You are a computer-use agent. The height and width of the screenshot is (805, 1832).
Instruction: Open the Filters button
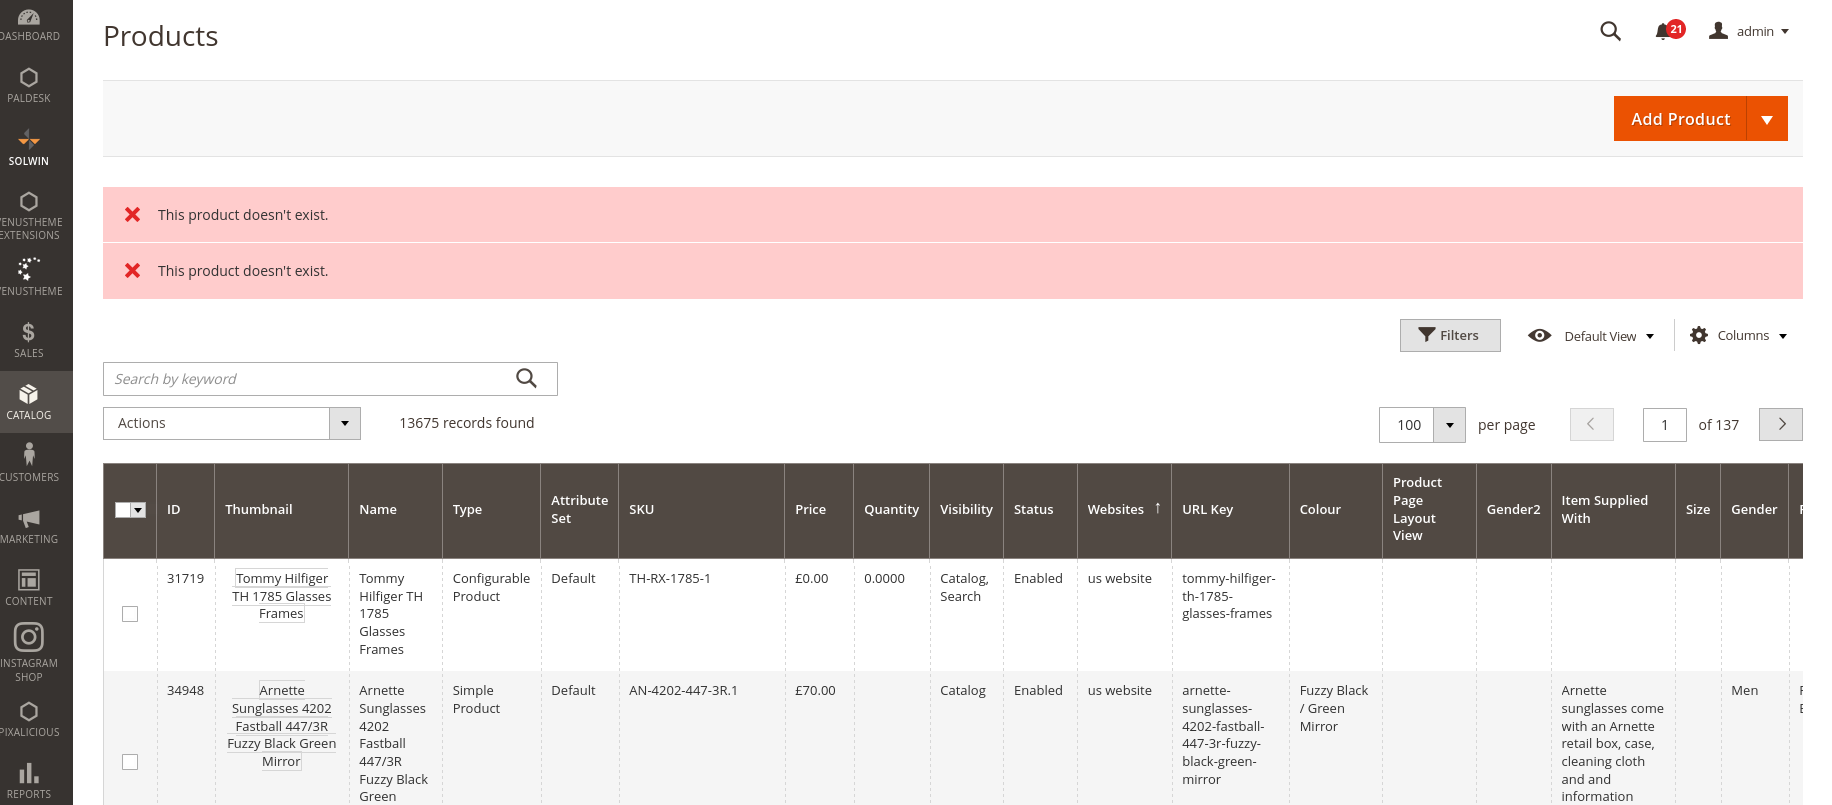[x=1450, y=335]
